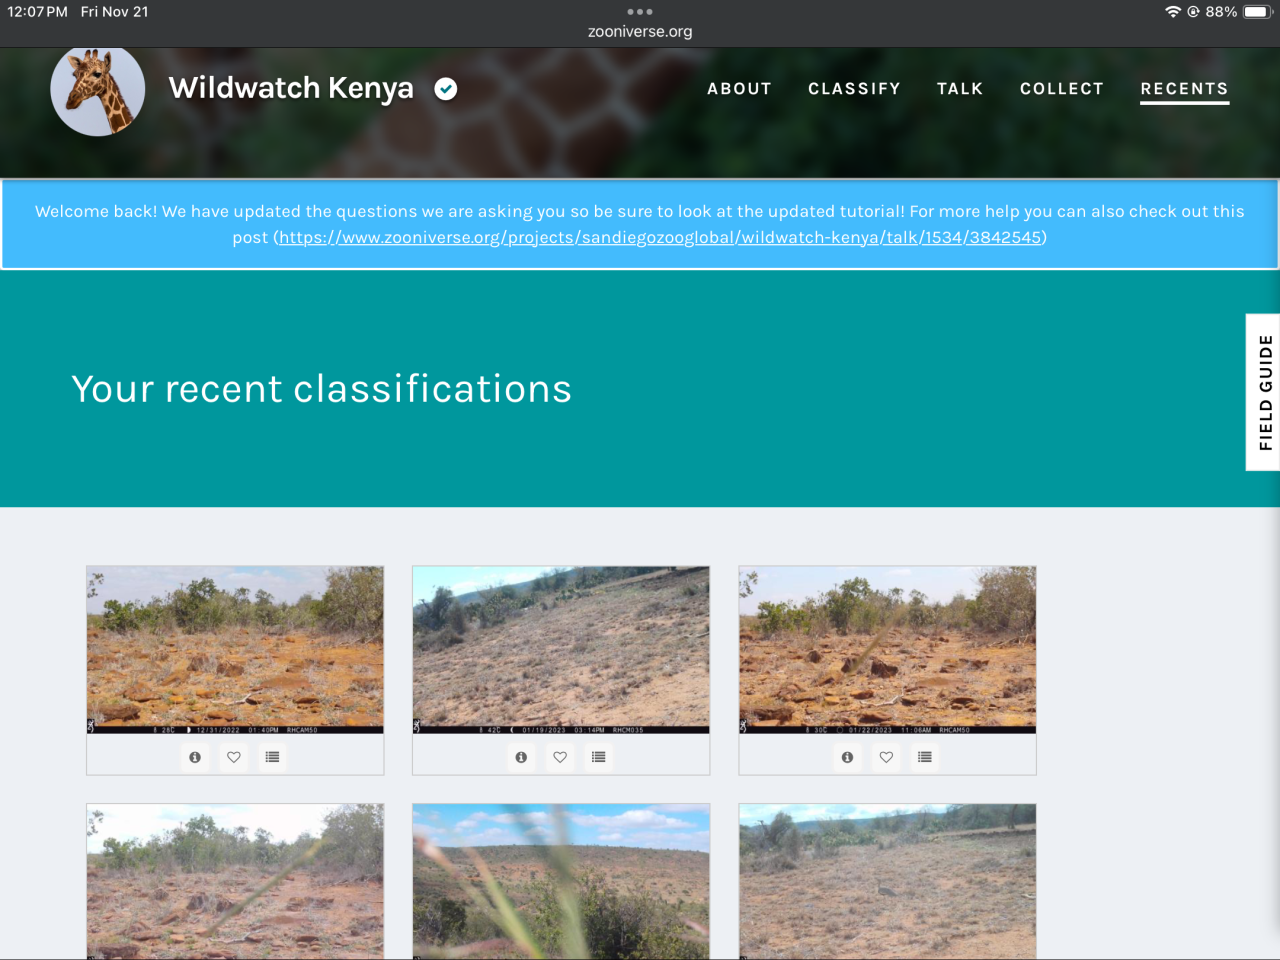Click the Wildwatch Kenya project title
This screenshot has height=960, width=1280.
[291, 89]
